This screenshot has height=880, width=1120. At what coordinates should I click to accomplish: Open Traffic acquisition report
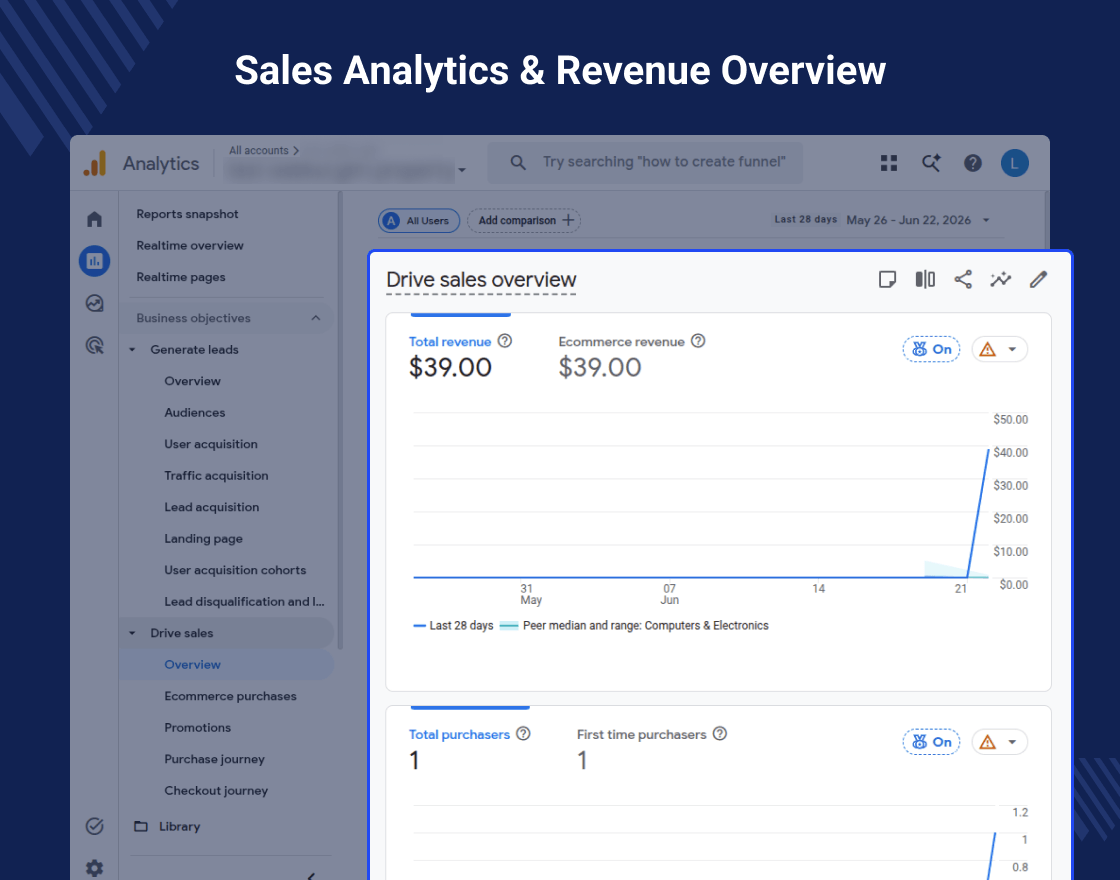pos(216,476)
